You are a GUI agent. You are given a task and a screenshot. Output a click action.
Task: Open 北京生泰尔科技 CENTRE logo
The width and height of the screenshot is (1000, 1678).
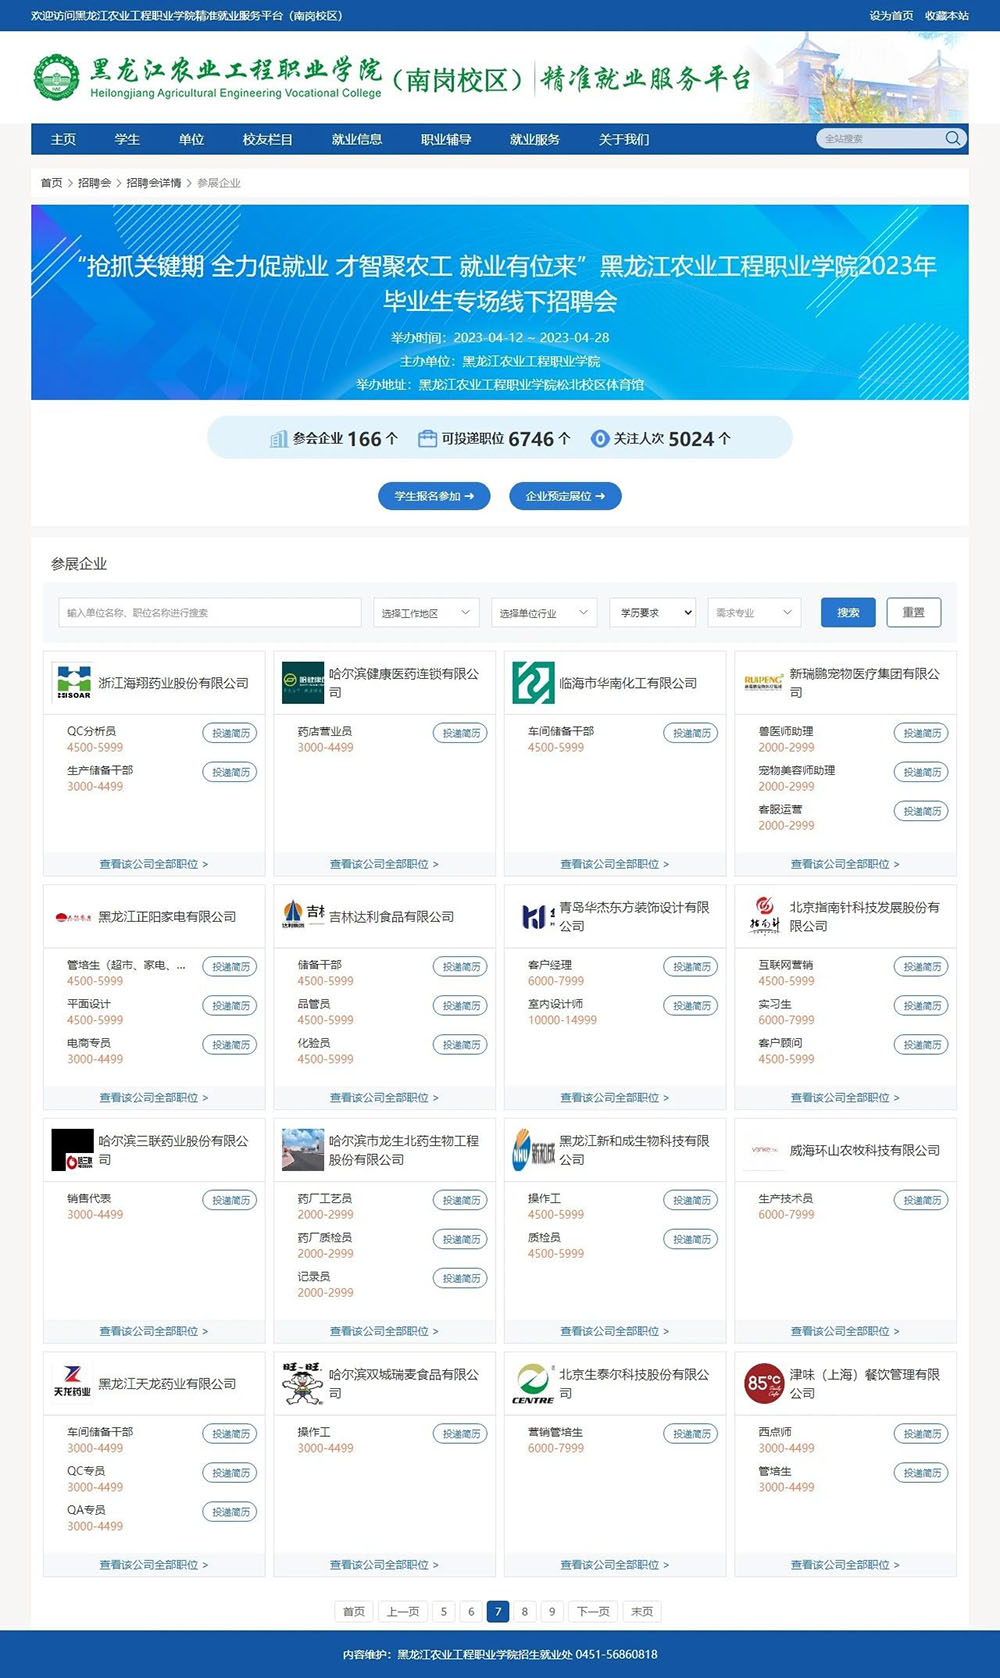(x=533, y=1384)
